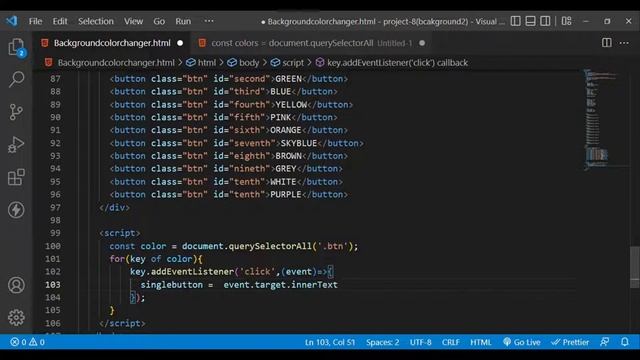Image resolution: width=640 pixels, height=360 pixels.
Task: Click unsaved dot on Untitled-1 tab
Action: coord(422,43)
